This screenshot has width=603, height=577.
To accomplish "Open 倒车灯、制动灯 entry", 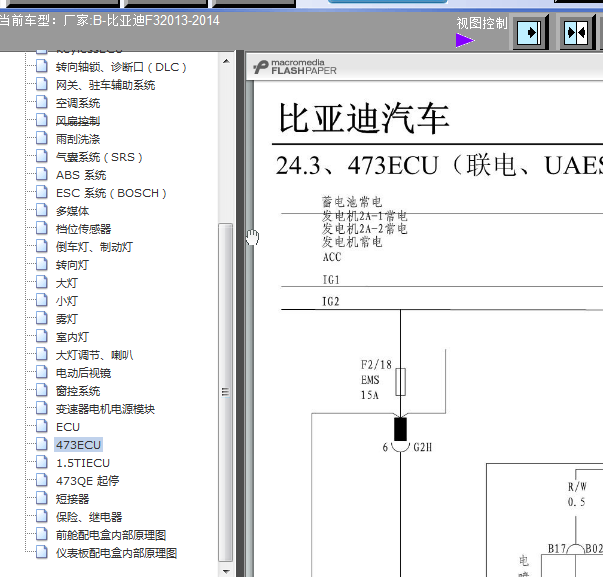I will click(94, 247).
